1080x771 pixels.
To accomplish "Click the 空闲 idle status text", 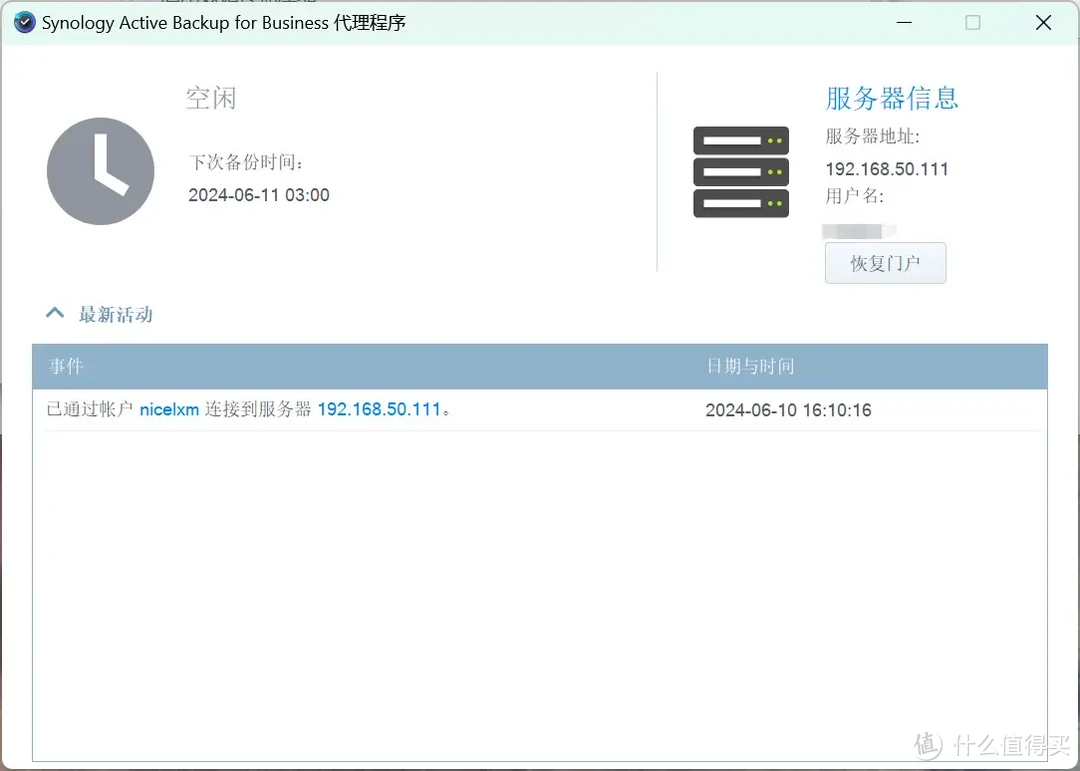I will pyautogui.click(x=210, y=97).
